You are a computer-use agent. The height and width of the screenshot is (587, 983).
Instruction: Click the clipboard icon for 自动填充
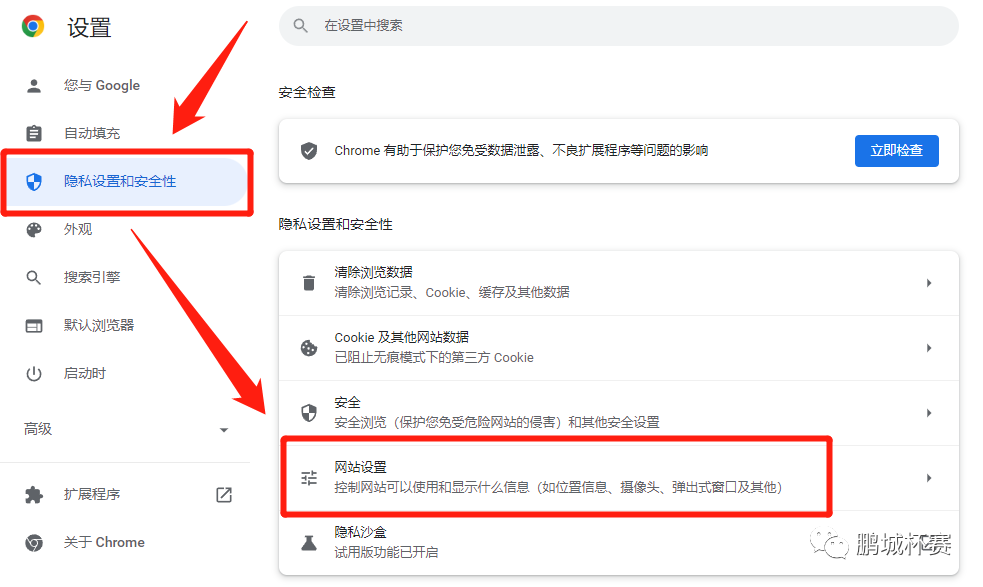pos(34,133)
